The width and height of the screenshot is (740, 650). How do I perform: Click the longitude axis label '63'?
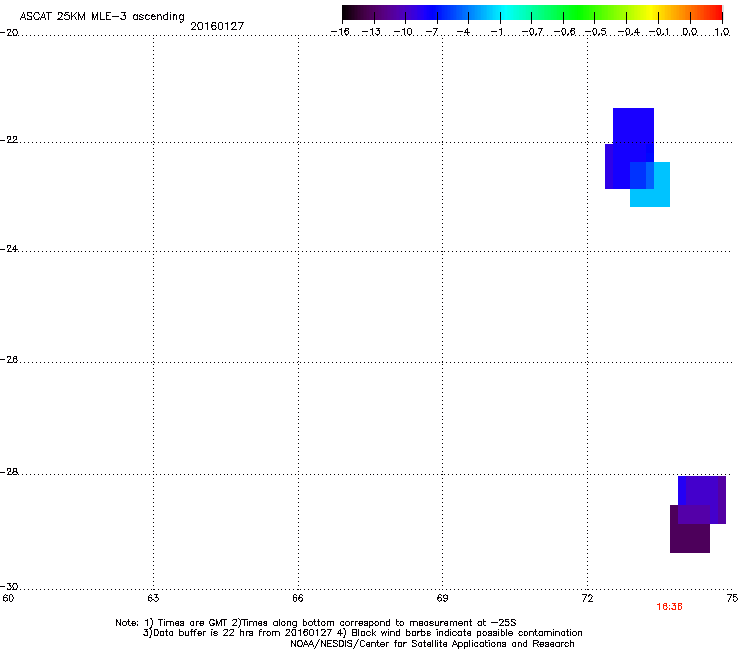pos(153,598)
